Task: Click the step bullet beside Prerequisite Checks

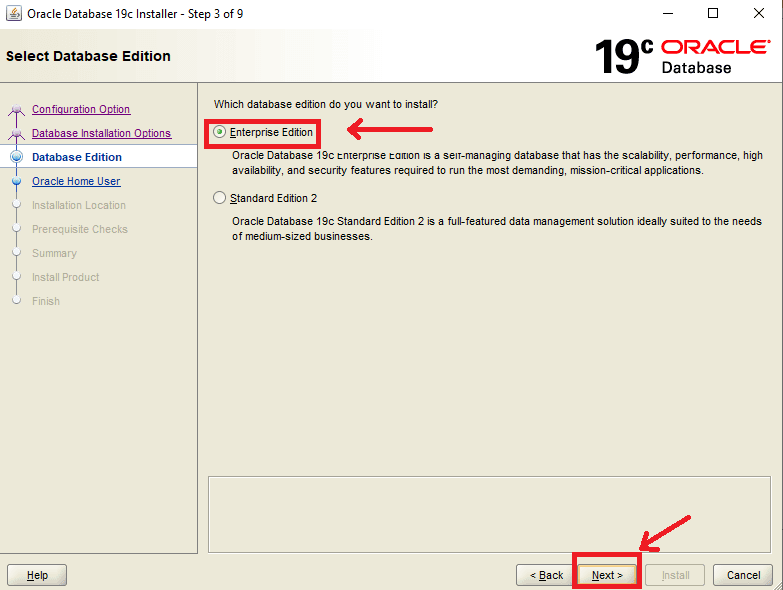Action: click(16, 229)
